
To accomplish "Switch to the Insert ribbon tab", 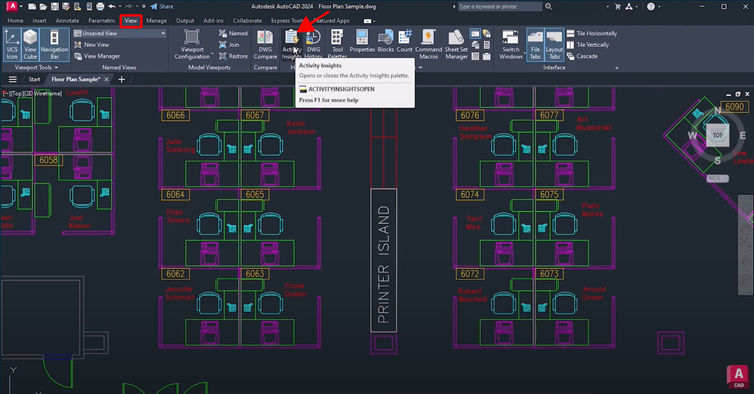I will point(39,21).
